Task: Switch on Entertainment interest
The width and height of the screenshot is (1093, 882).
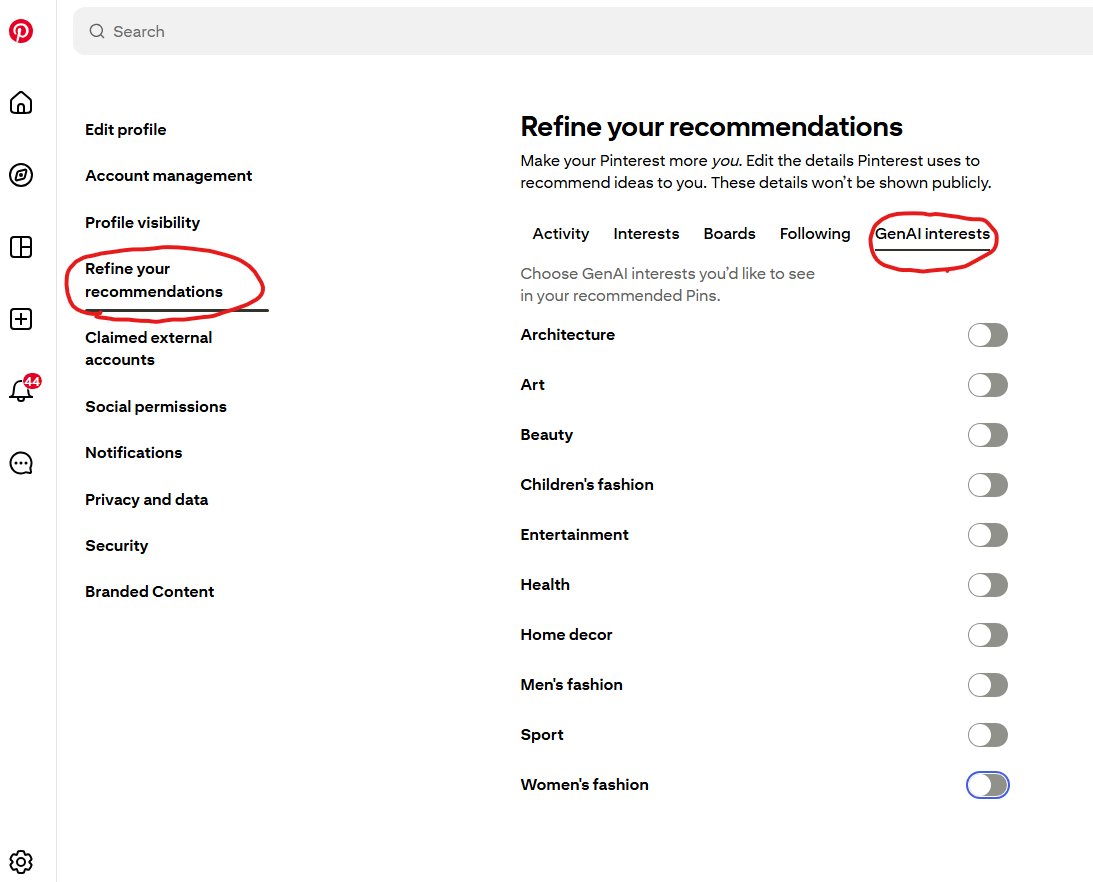Action: click(987, 535)
